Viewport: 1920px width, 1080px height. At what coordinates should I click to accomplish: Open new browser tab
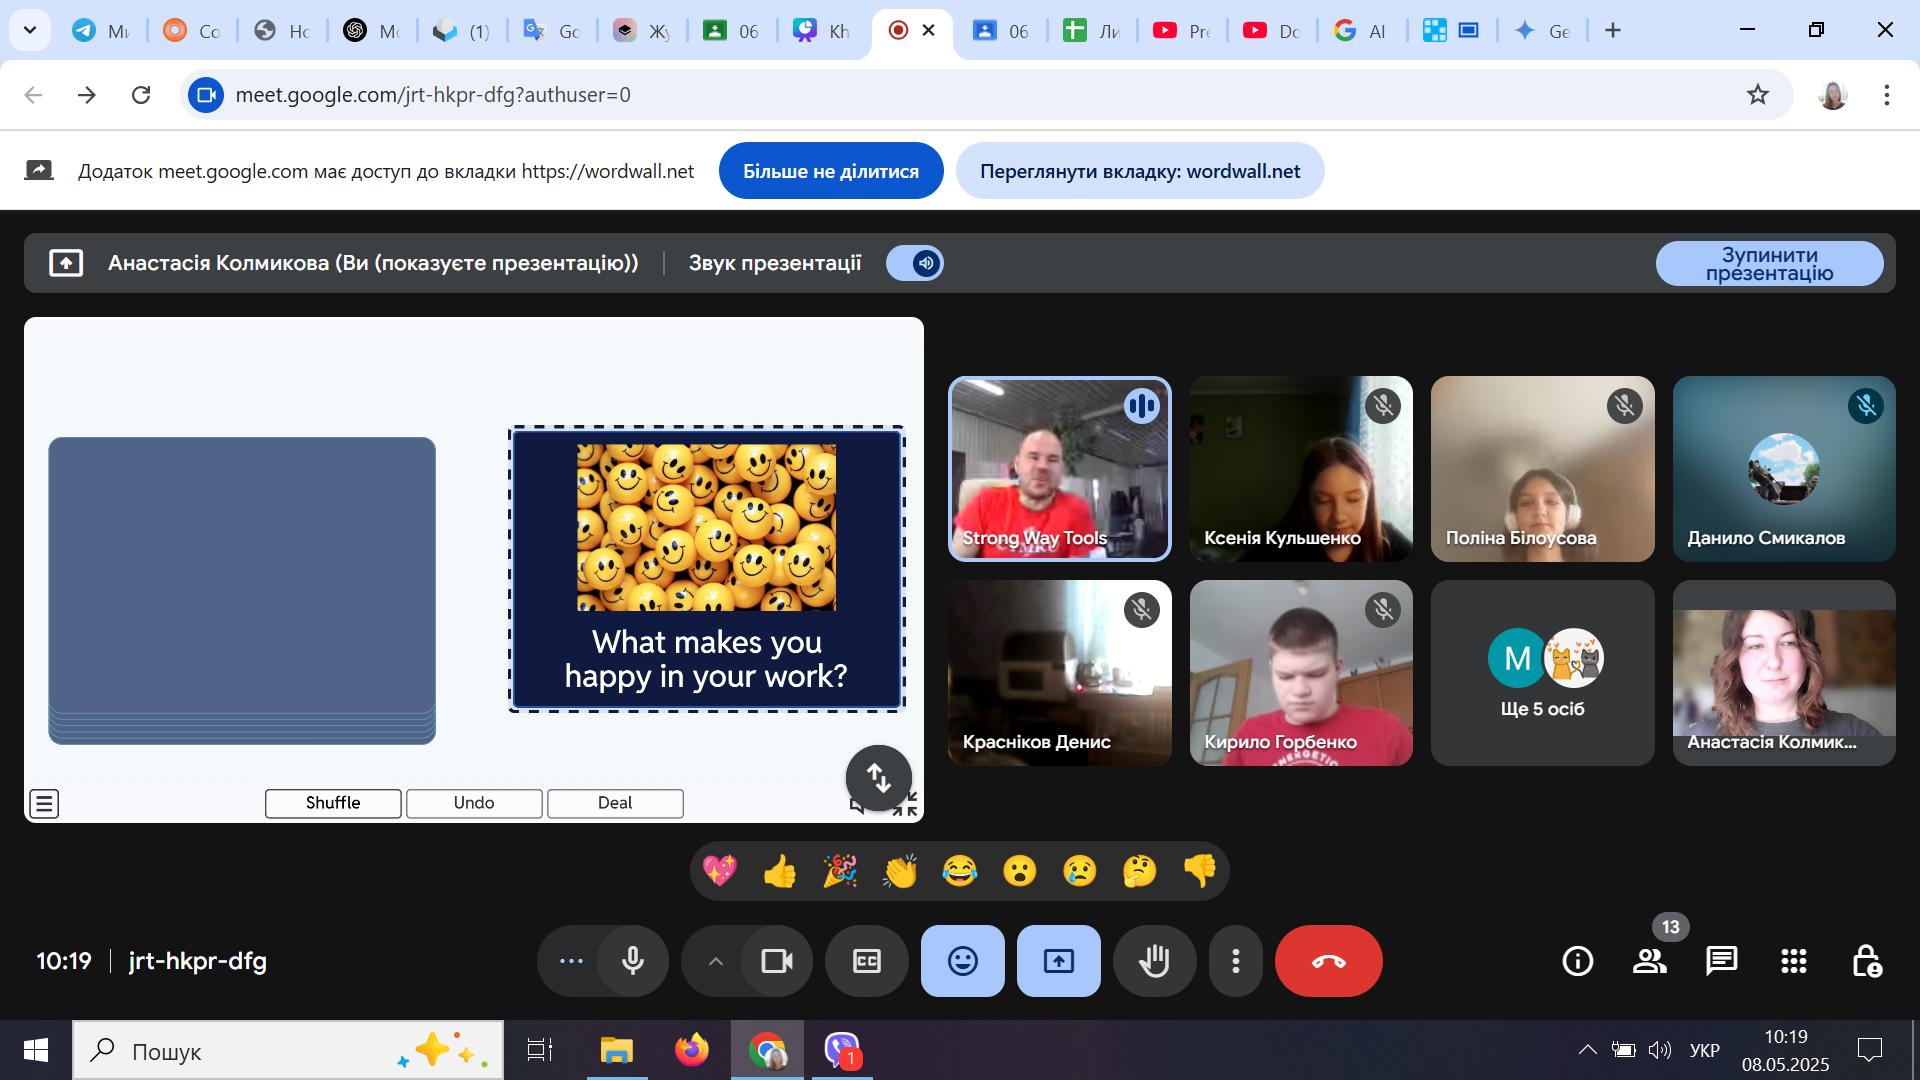pos(1612,31)
